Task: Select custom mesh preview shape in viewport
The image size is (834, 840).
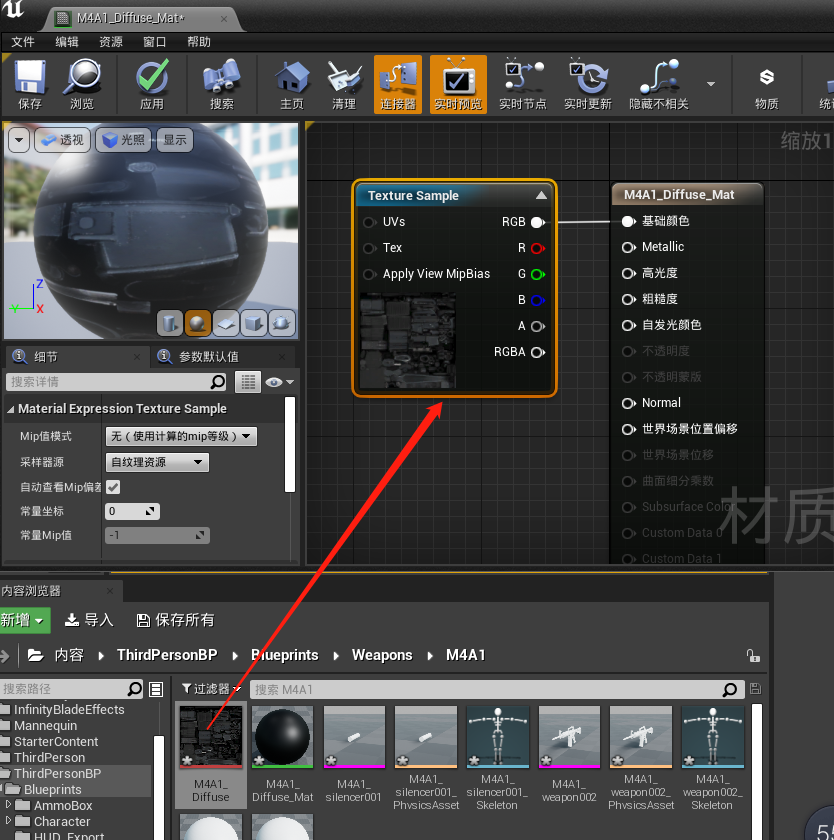Action: 282,323
